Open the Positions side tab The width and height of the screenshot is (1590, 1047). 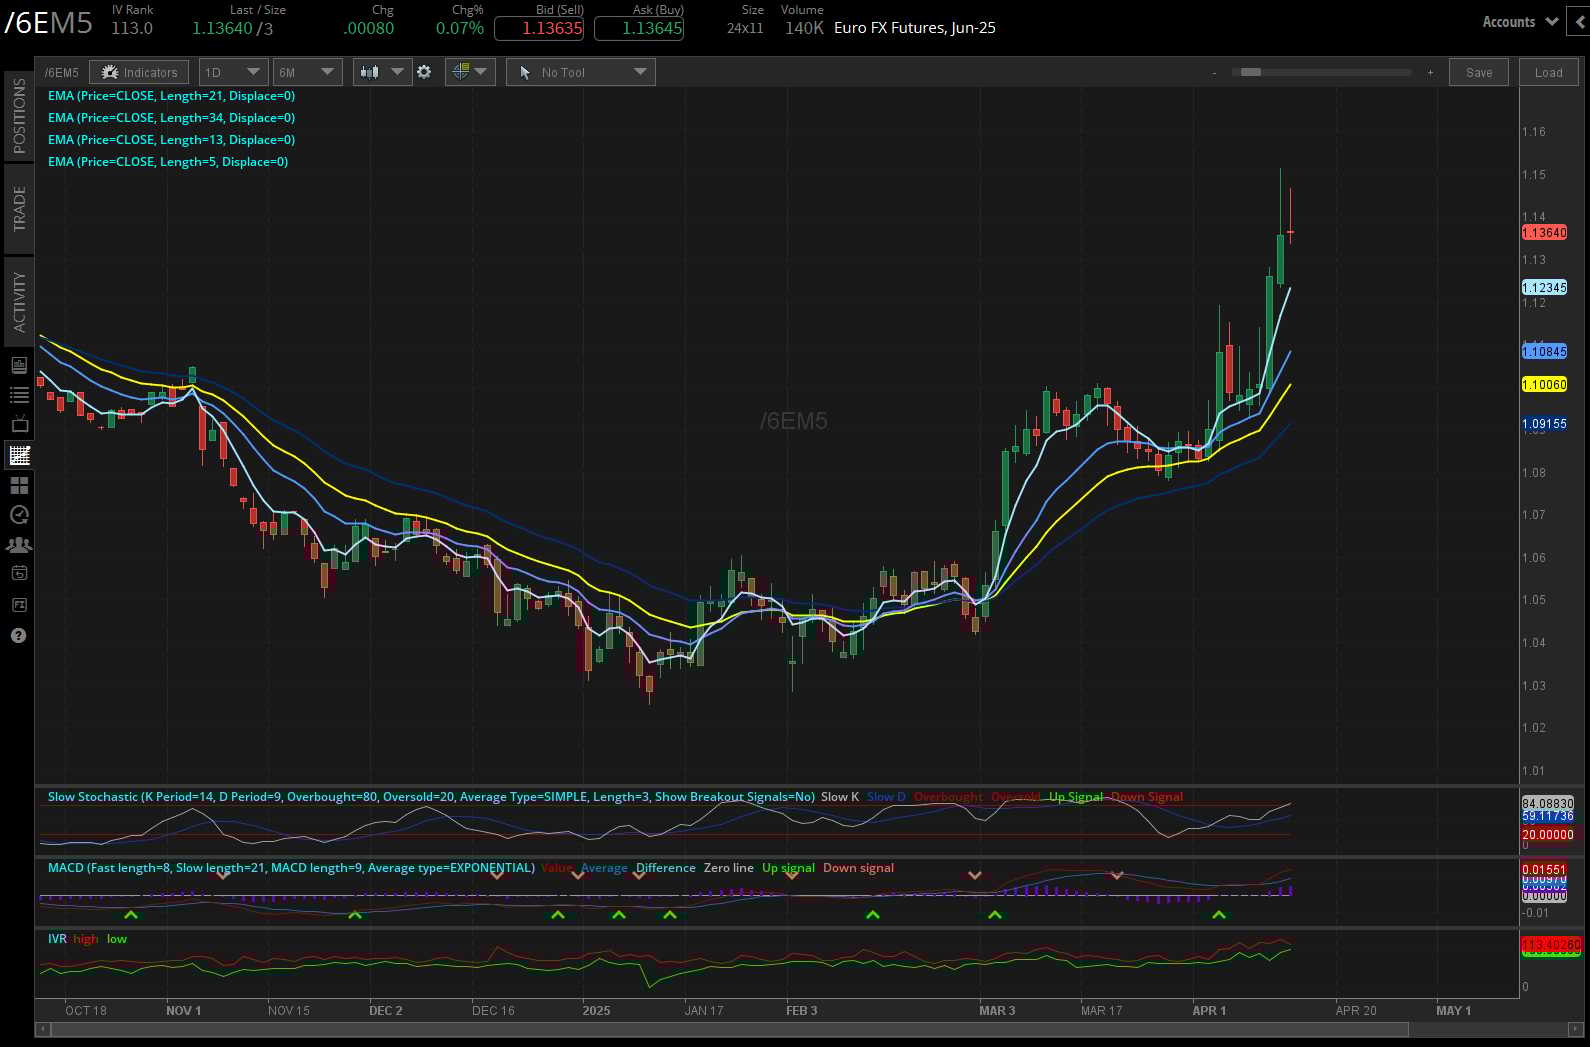coord(19,115)
